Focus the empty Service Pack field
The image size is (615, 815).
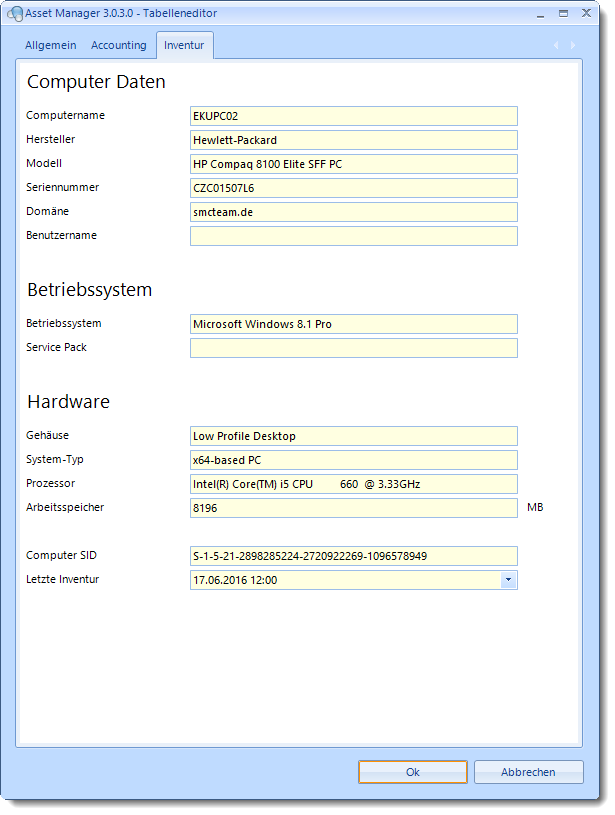354,348
